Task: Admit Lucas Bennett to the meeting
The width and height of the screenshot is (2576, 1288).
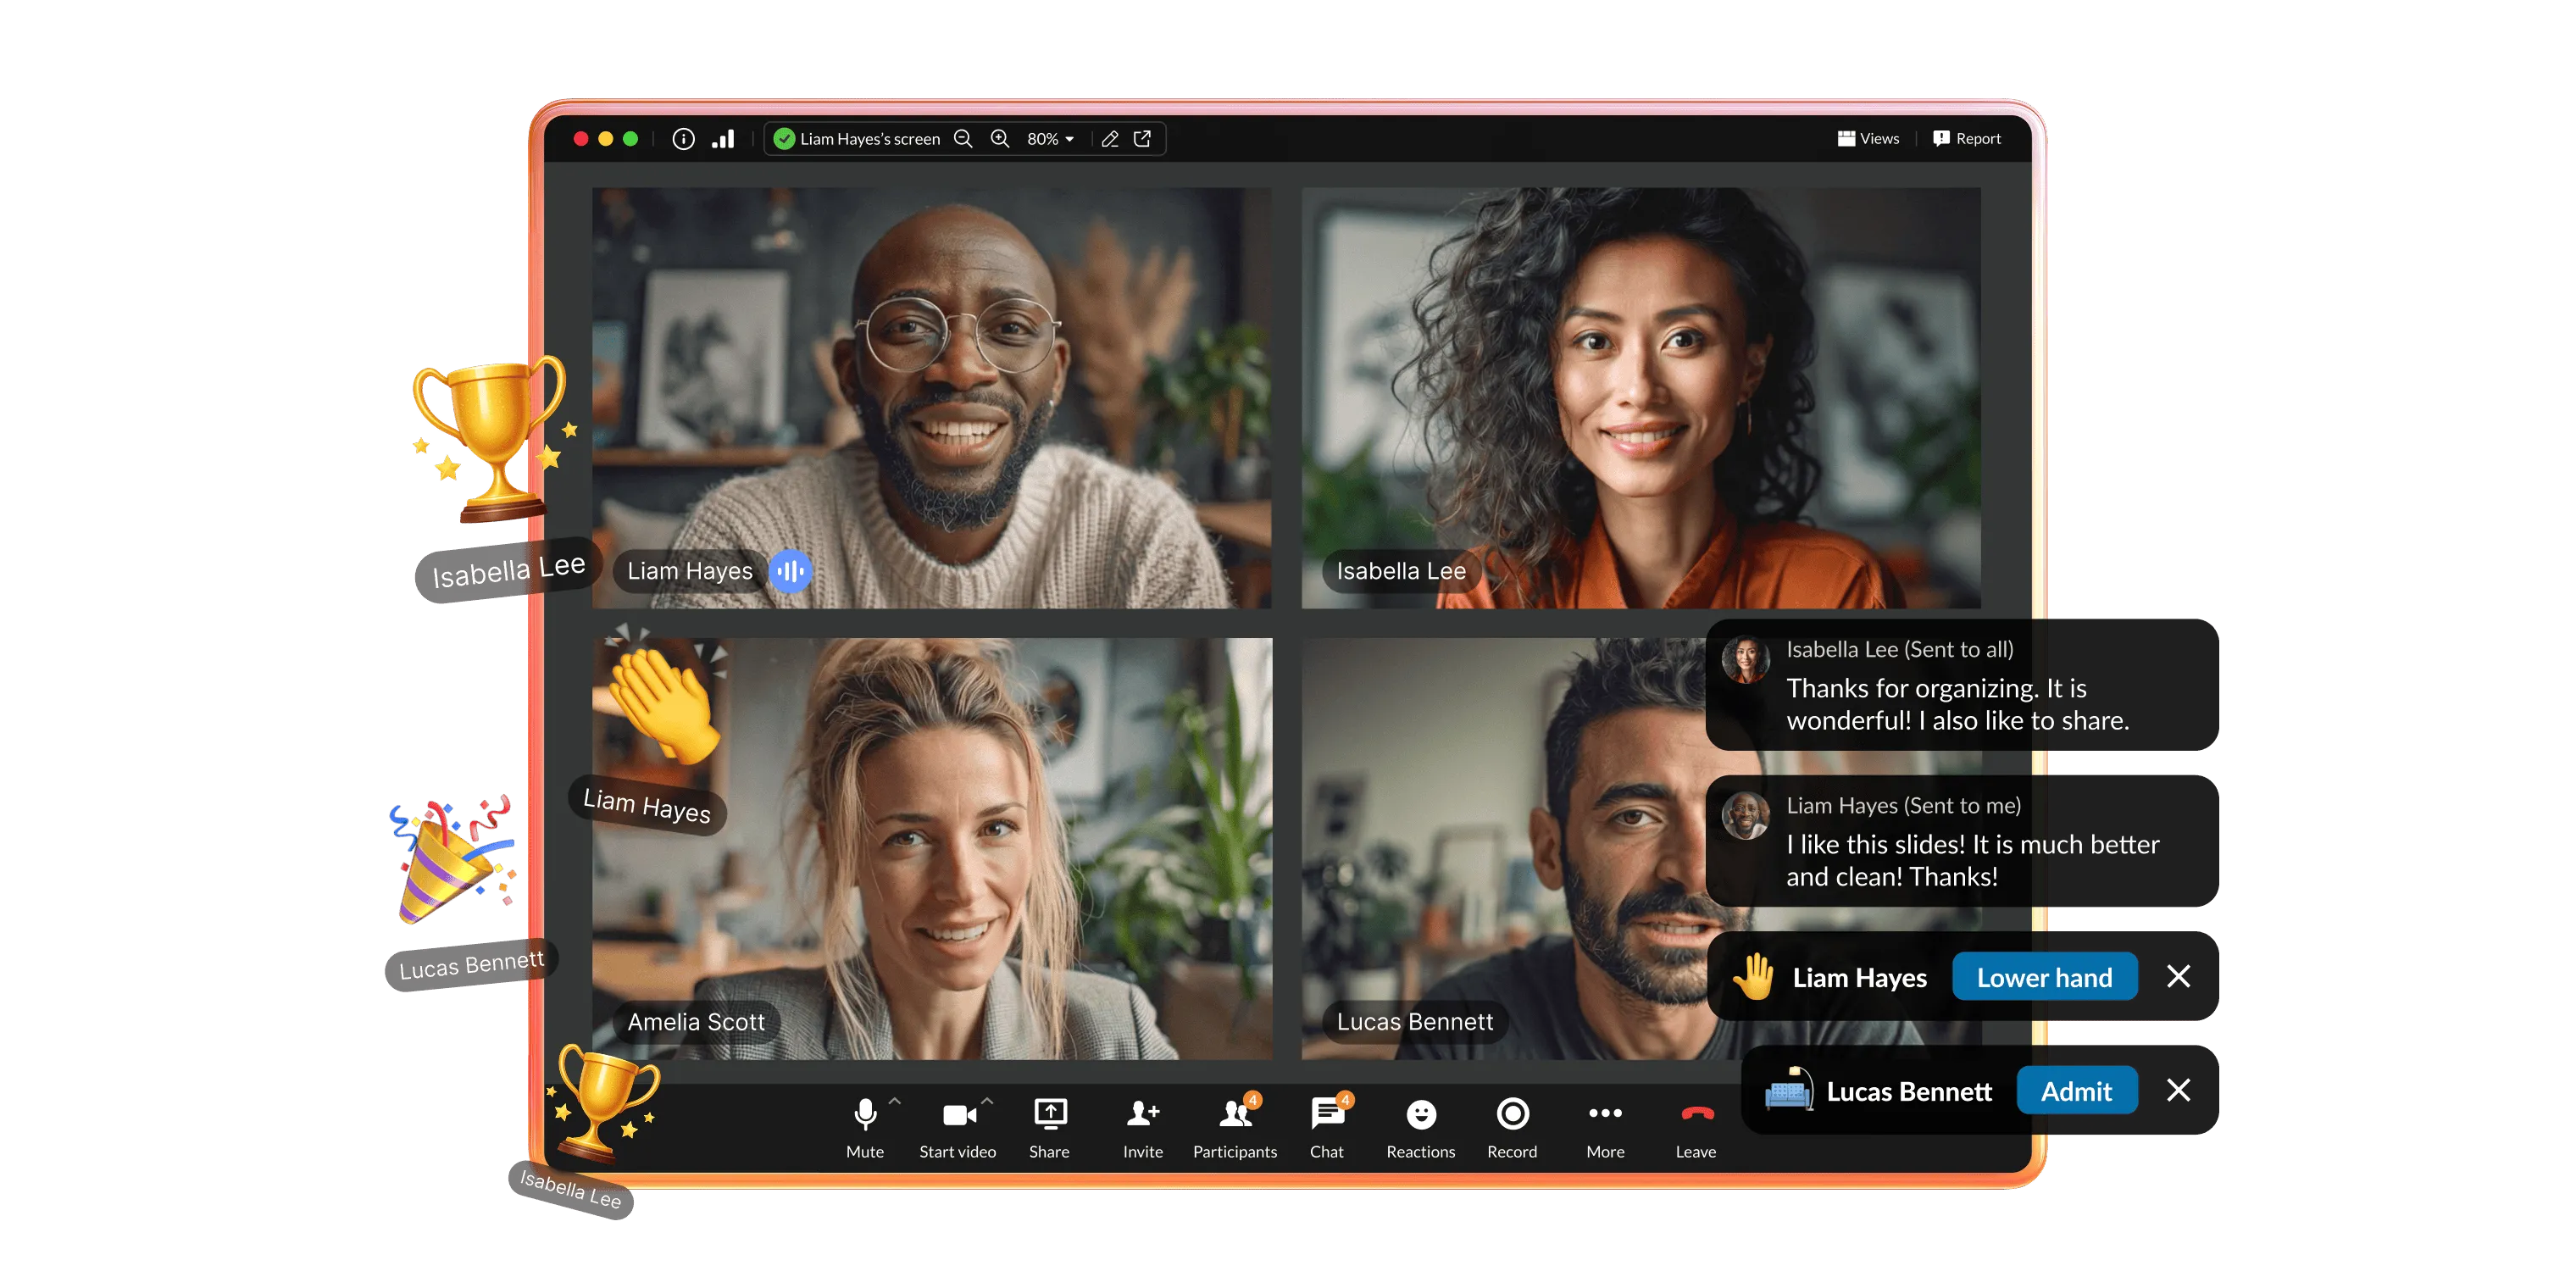Action: point(2077,1091)
